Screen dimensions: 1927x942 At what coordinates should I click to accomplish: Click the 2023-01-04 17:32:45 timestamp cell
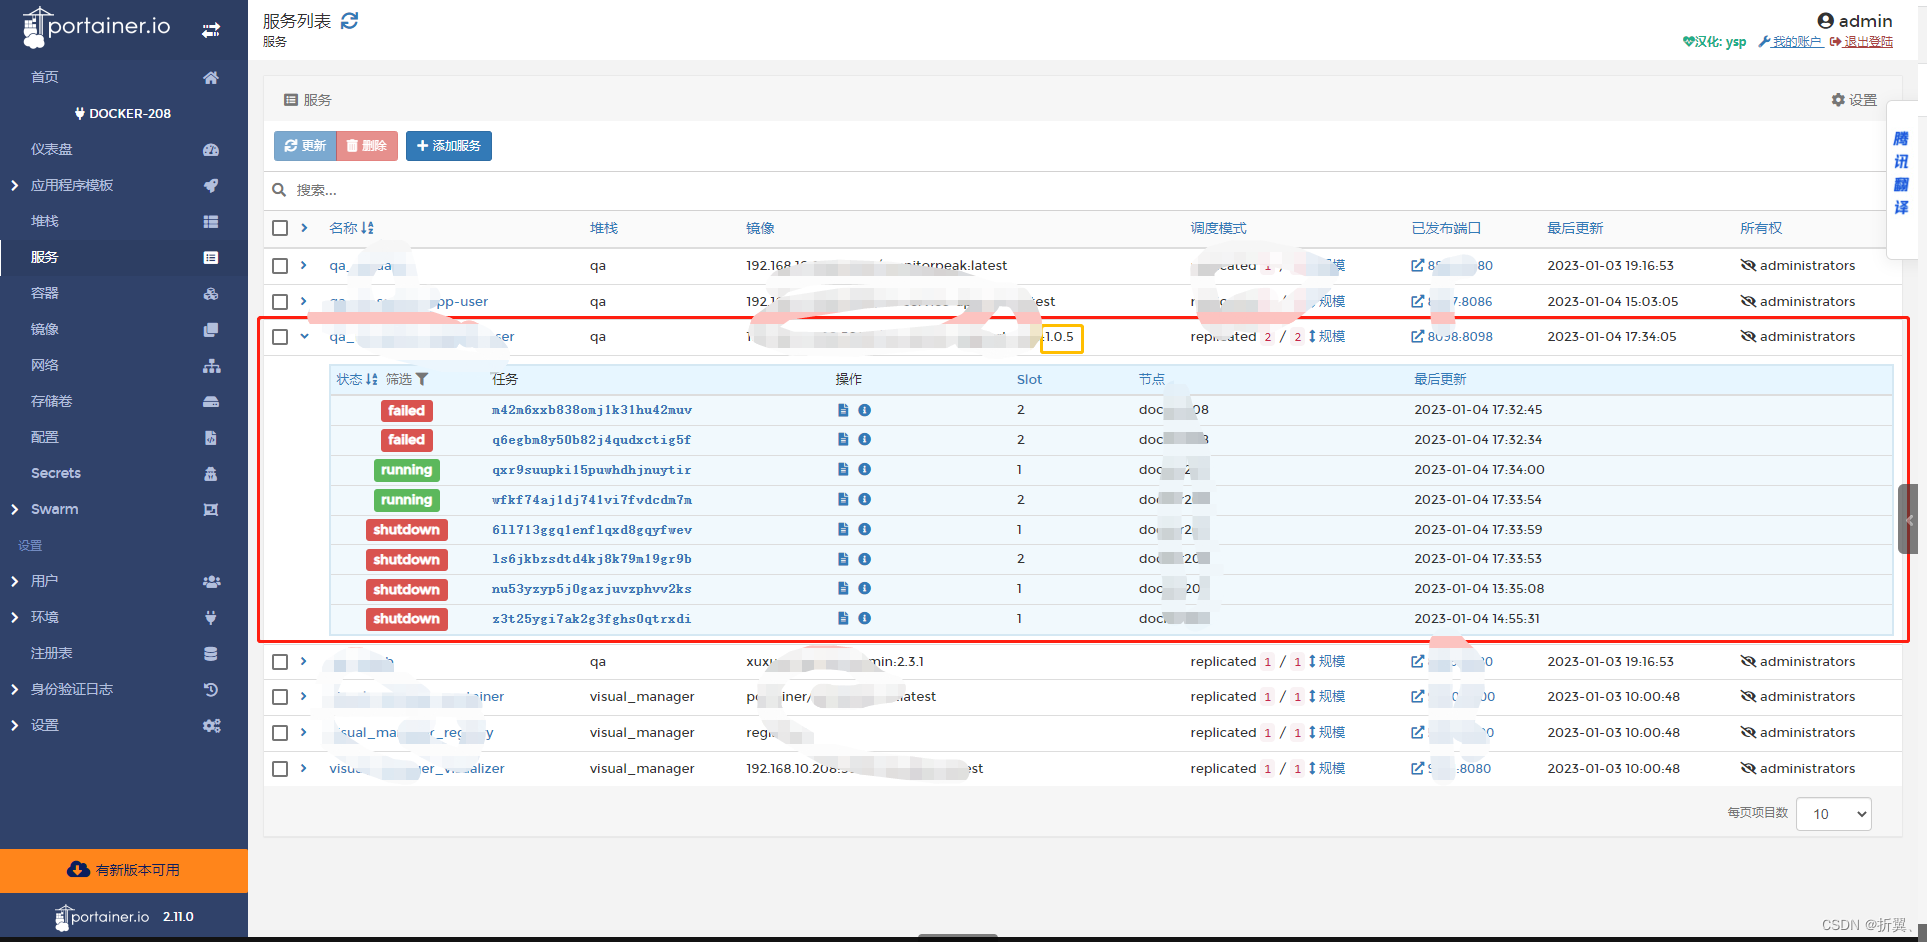(1478, 410)
